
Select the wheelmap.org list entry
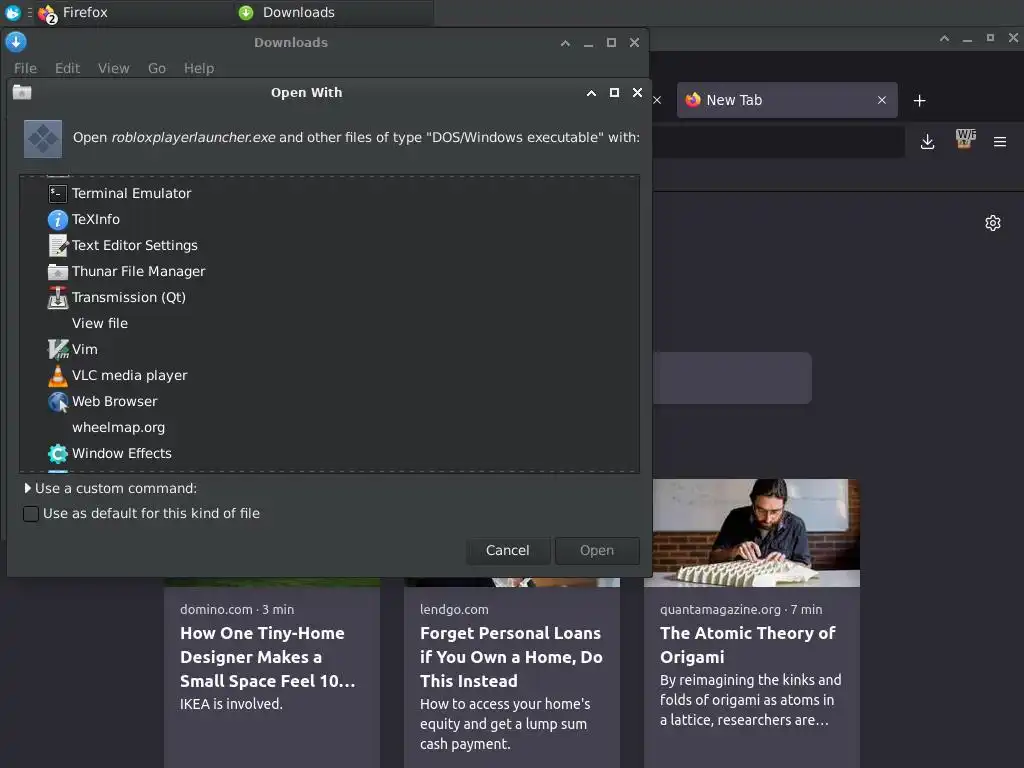(x=118, y=428)
